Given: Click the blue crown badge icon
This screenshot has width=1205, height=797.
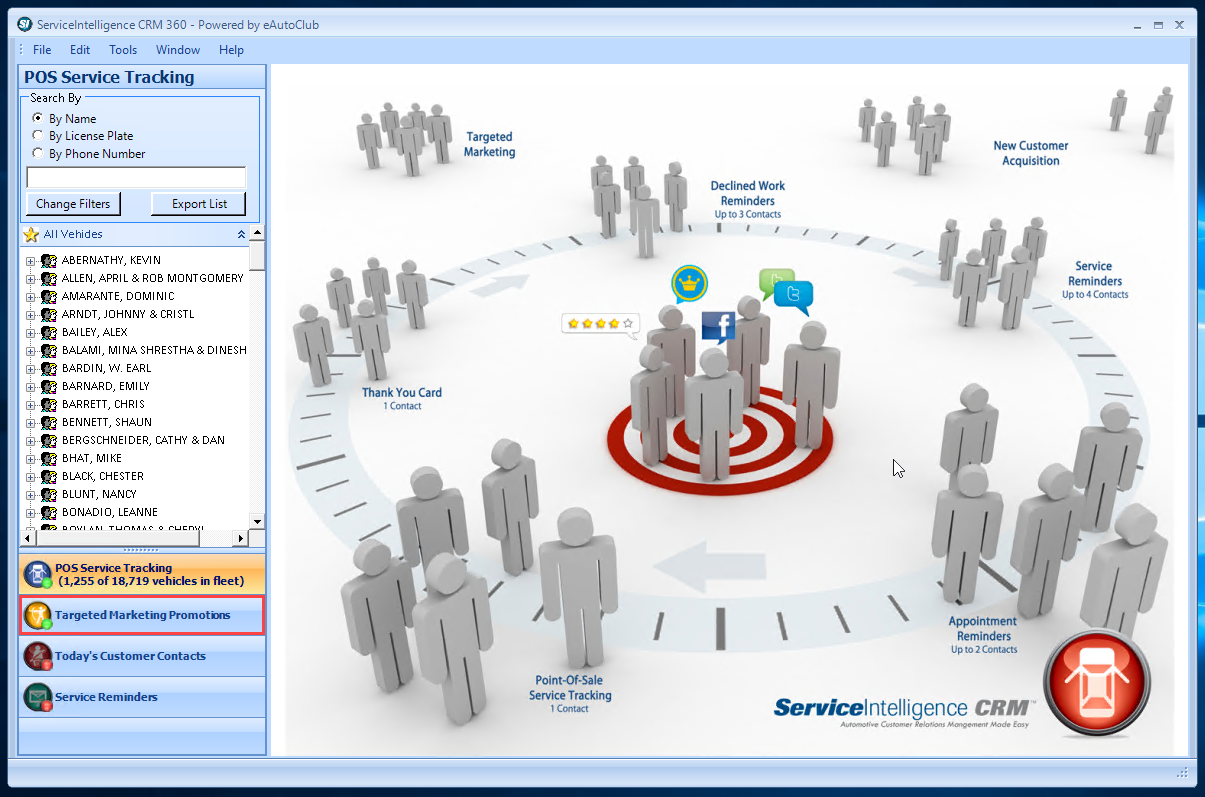Looking at the screenshot, I should click(690, 284).
